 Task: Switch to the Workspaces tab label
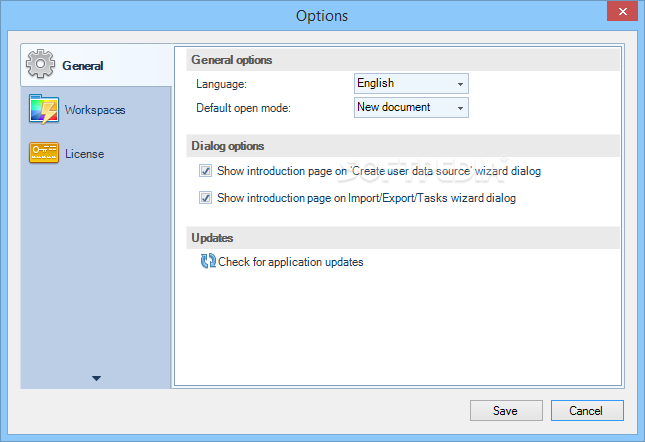(95, 110)
